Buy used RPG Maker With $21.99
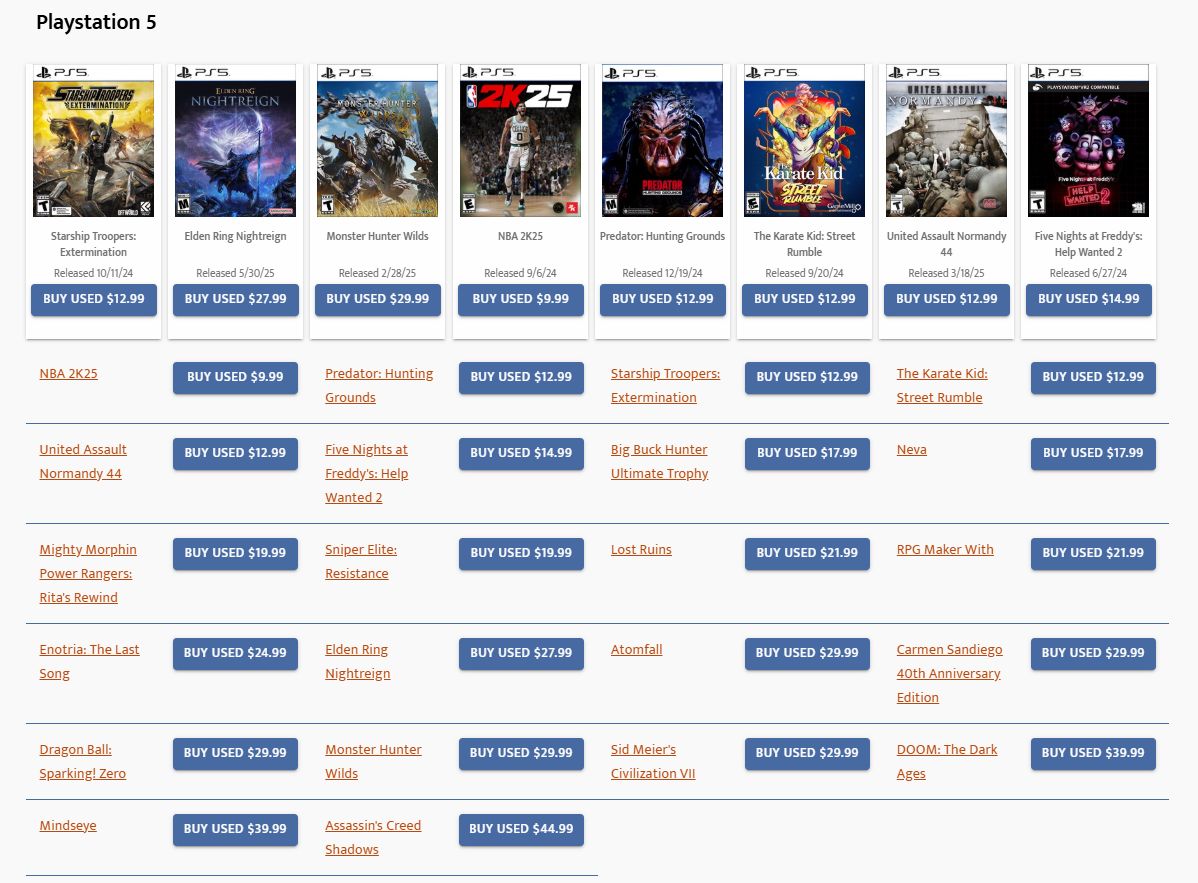This screenshot has height=883, width=1198. [x=1093, y=553]
